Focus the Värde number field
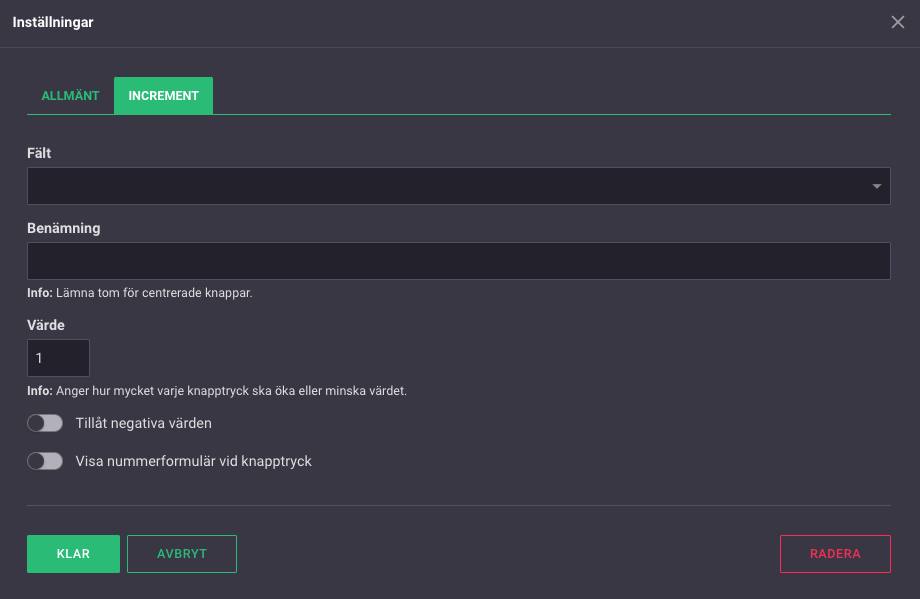Screen dimensions: 920x599 pyautogui.click(x=58, y=358)
